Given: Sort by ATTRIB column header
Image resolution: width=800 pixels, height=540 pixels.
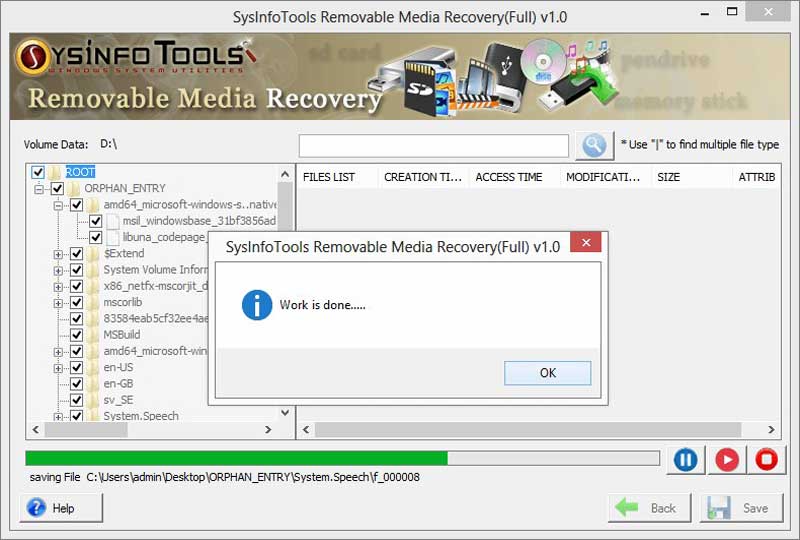Looking at the screenshot, I should coord(757,177).
